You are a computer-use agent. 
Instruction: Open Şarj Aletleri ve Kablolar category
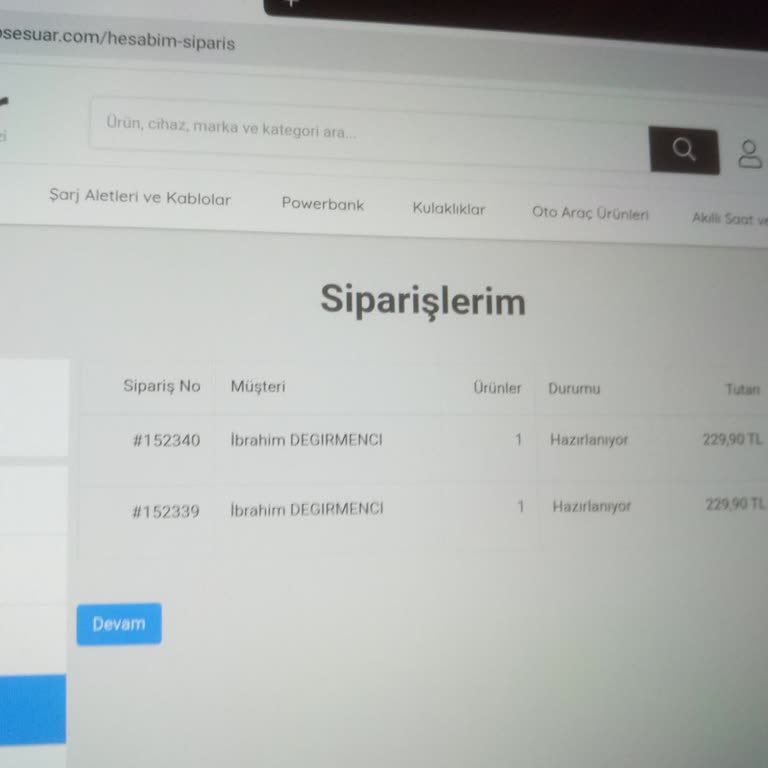pyautogui.click(x=140, y=197)
